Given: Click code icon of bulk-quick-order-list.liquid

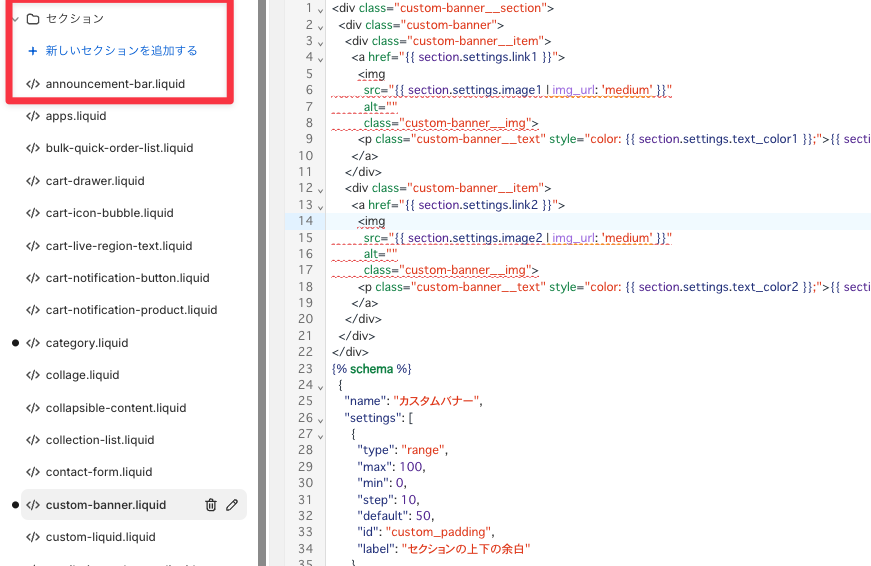Looking at the screenshot, I should tap(33, 148).
